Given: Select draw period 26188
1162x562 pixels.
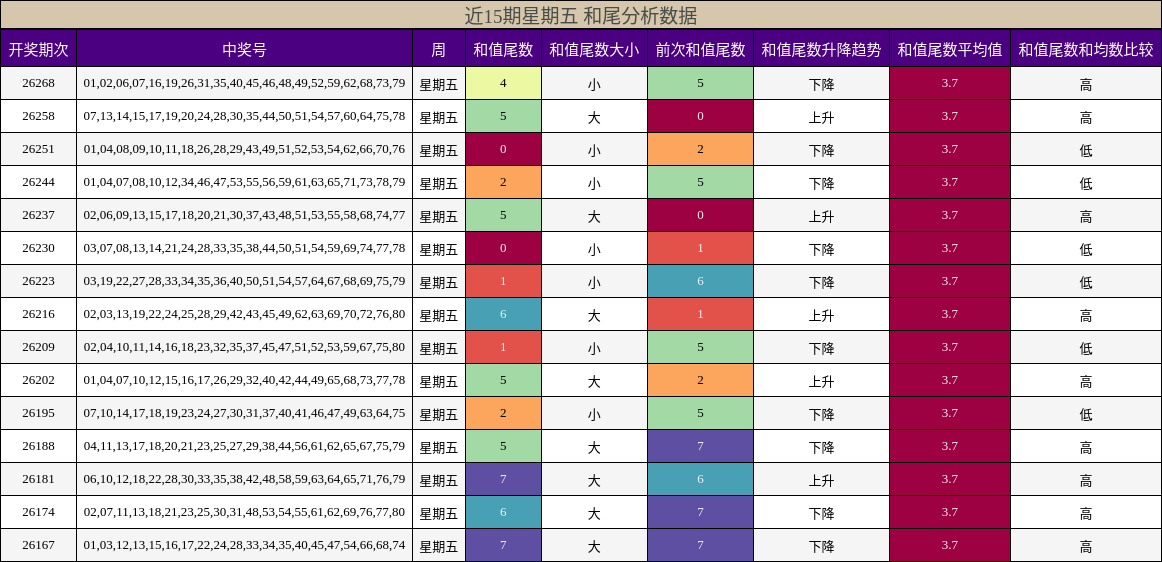Looking at the screenshot, I should click(x=38, y=446).
